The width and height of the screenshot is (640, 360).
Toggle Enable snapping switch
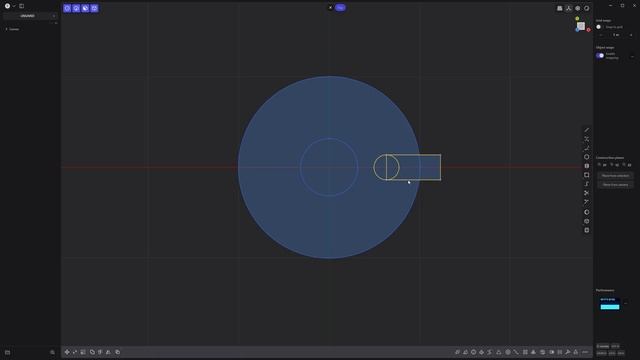point(600,56)
